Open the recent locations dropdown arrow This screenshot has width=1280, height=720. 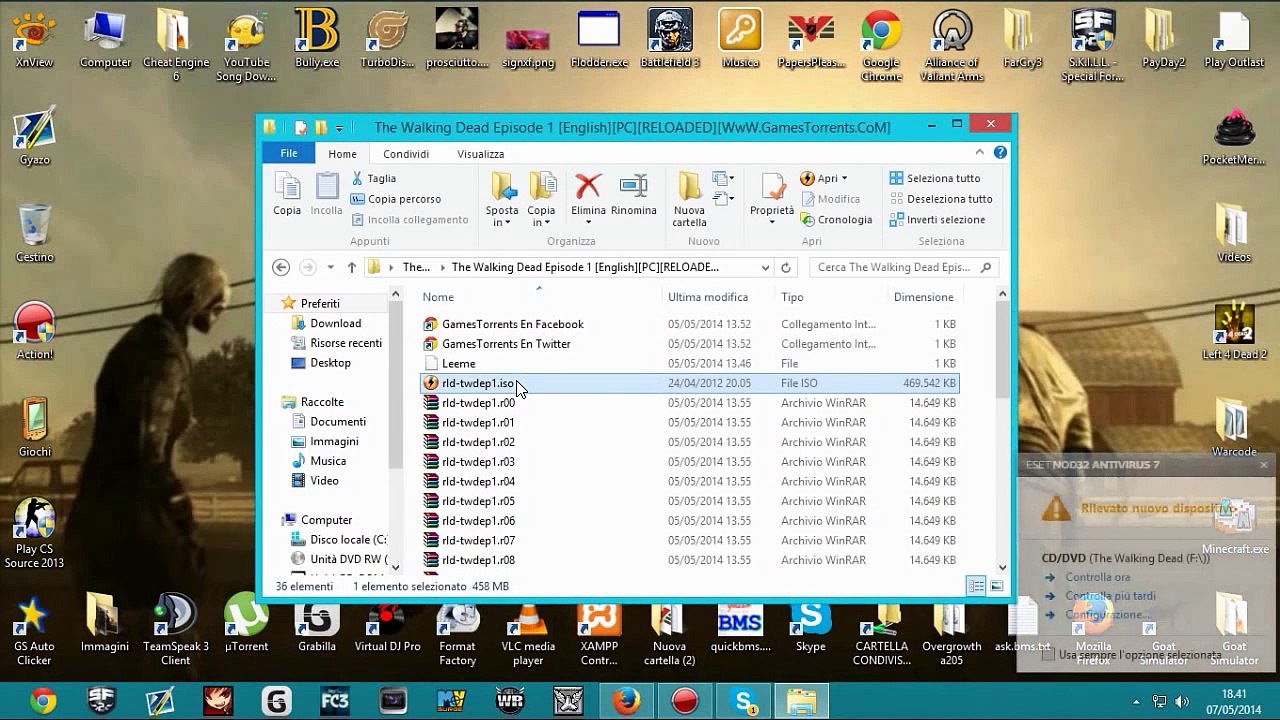pos(330,267)
